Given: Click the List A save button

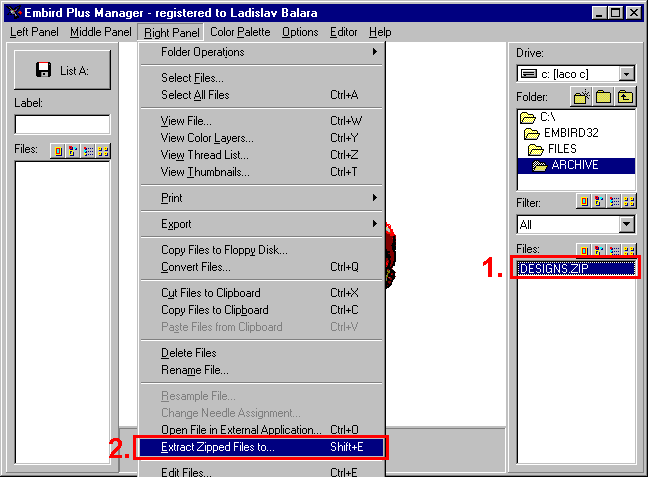Looking at the screenshot, I should [62, 70].
